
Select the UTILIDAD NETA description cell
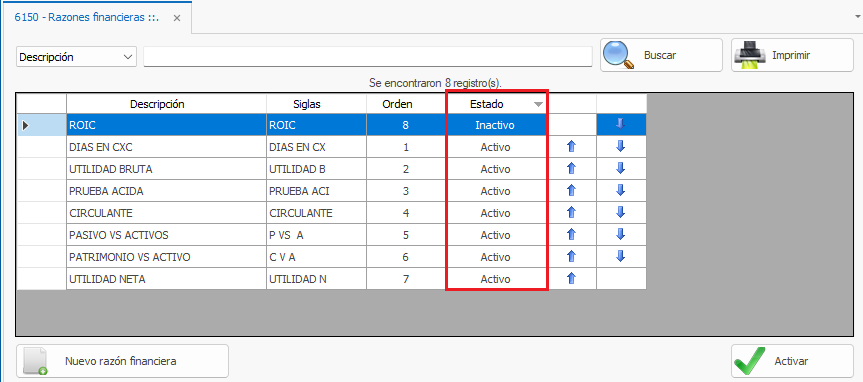166,279
